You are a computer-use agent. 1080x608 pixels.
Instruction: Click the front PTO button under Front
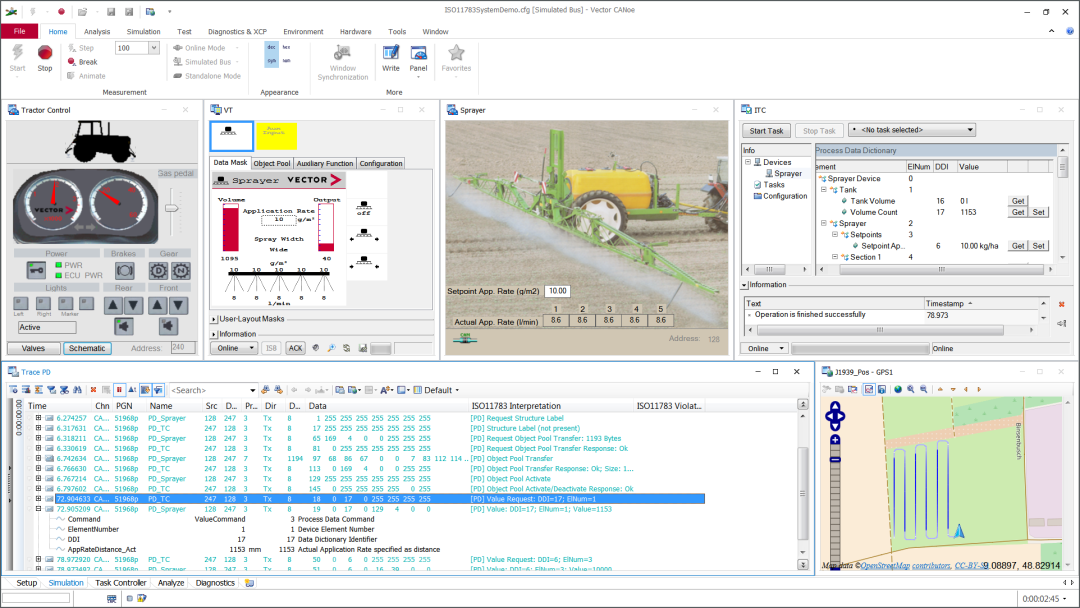tap(168, 326)
